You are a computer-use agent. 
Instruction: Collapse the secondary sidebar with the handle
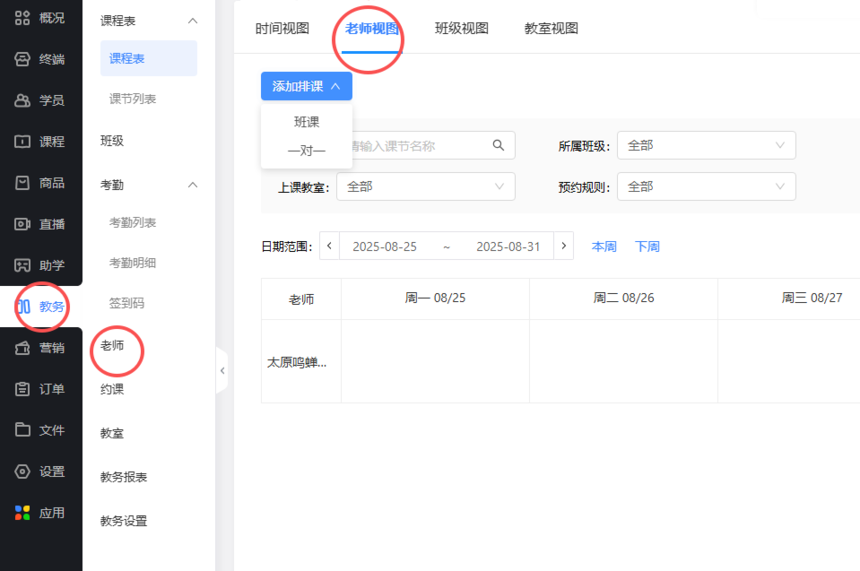[222, 370]
